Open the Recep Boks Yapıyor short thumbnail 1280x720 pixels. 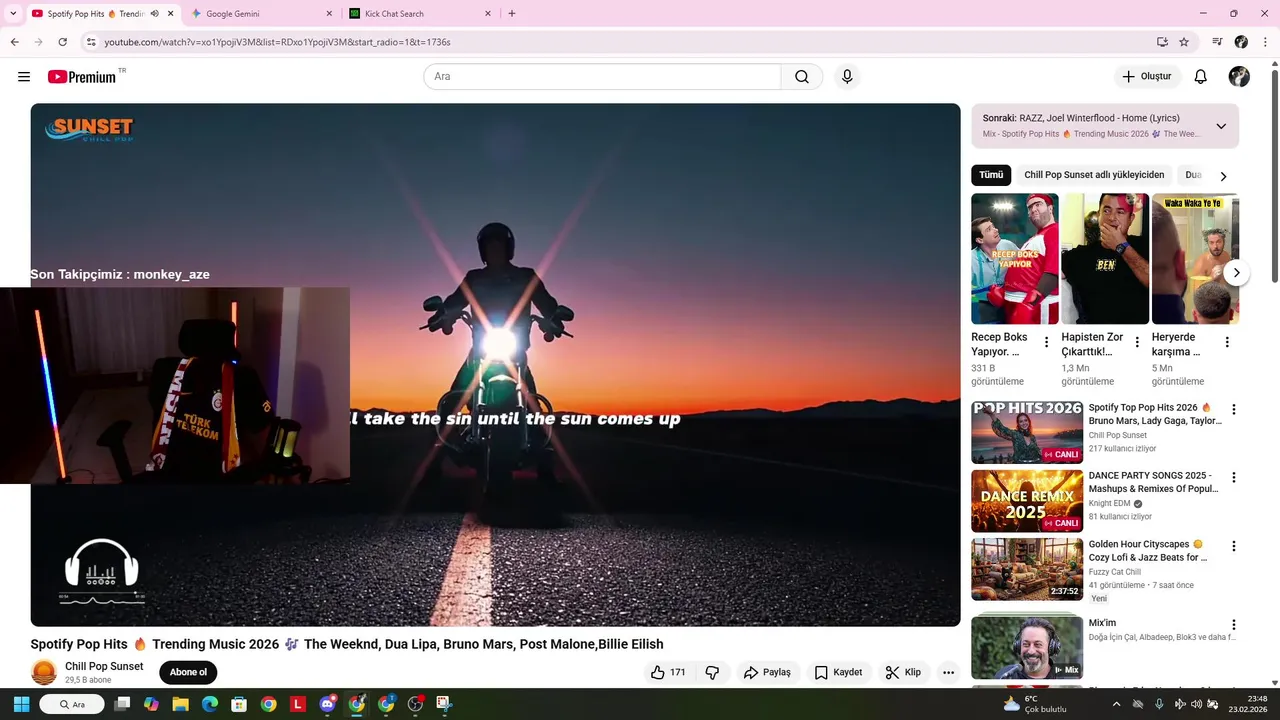[x=1015, y=259]
